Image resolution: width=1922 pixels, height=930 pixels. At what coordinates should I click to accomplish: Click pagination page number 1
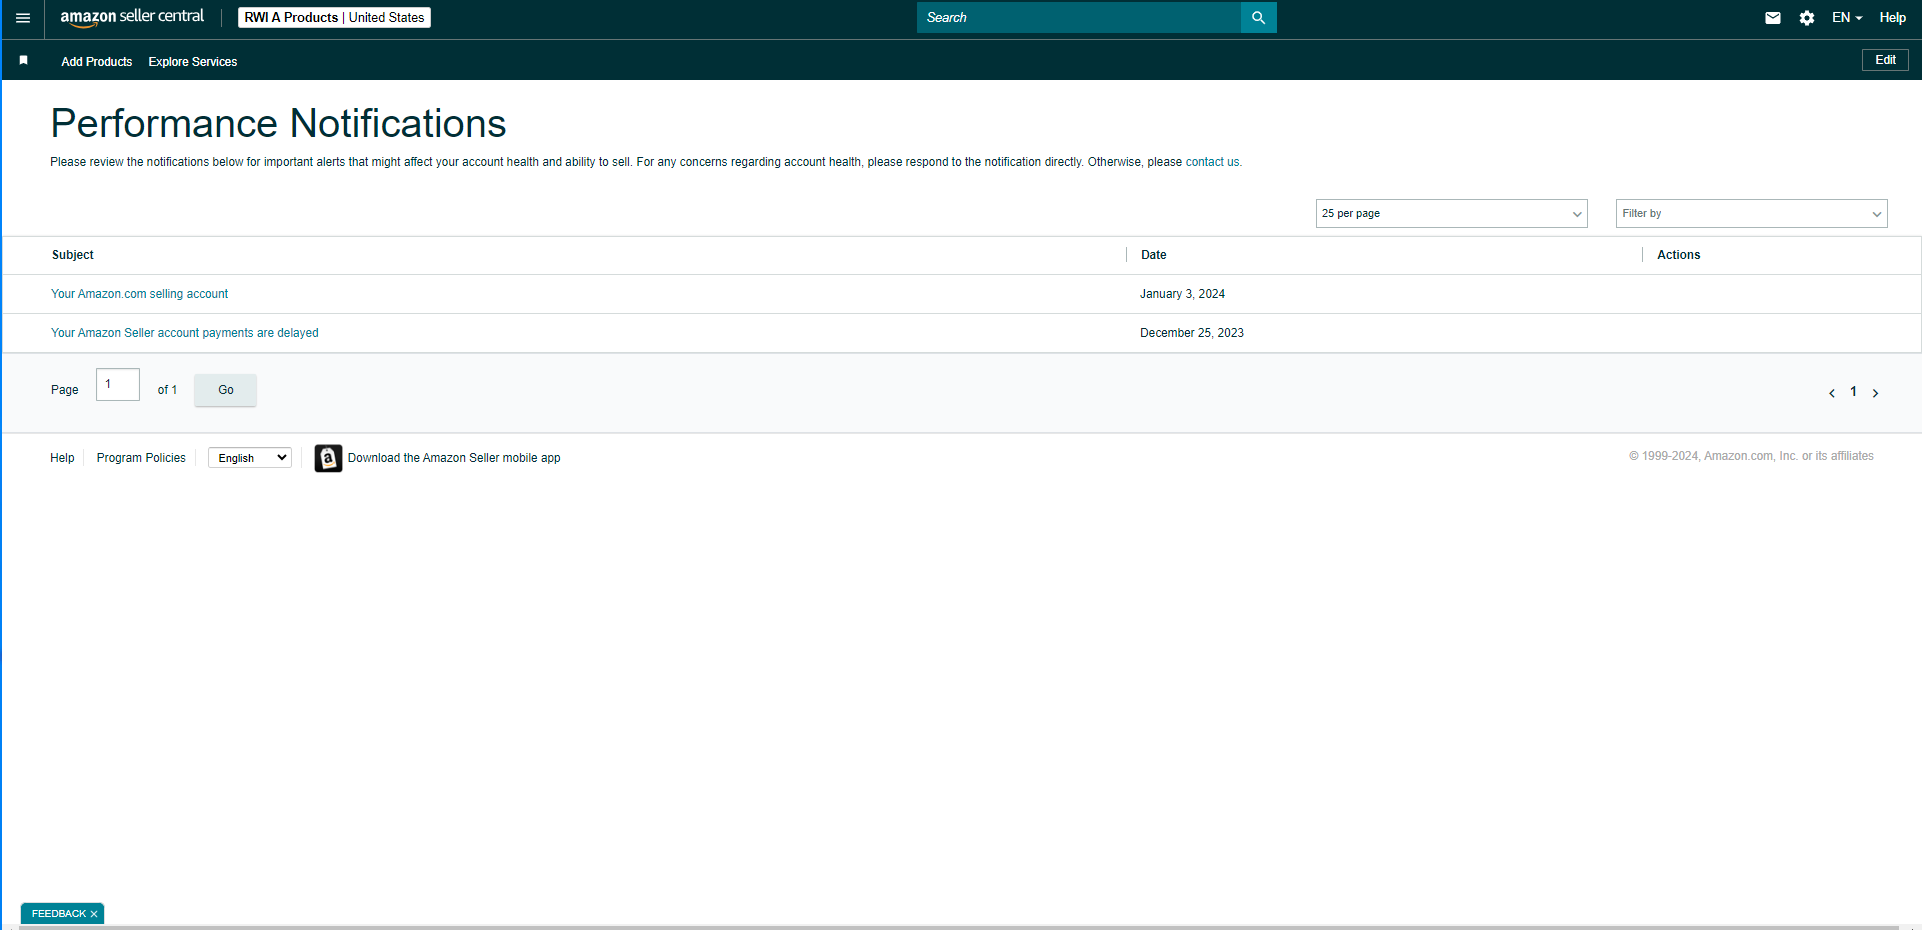[1853, 392]
